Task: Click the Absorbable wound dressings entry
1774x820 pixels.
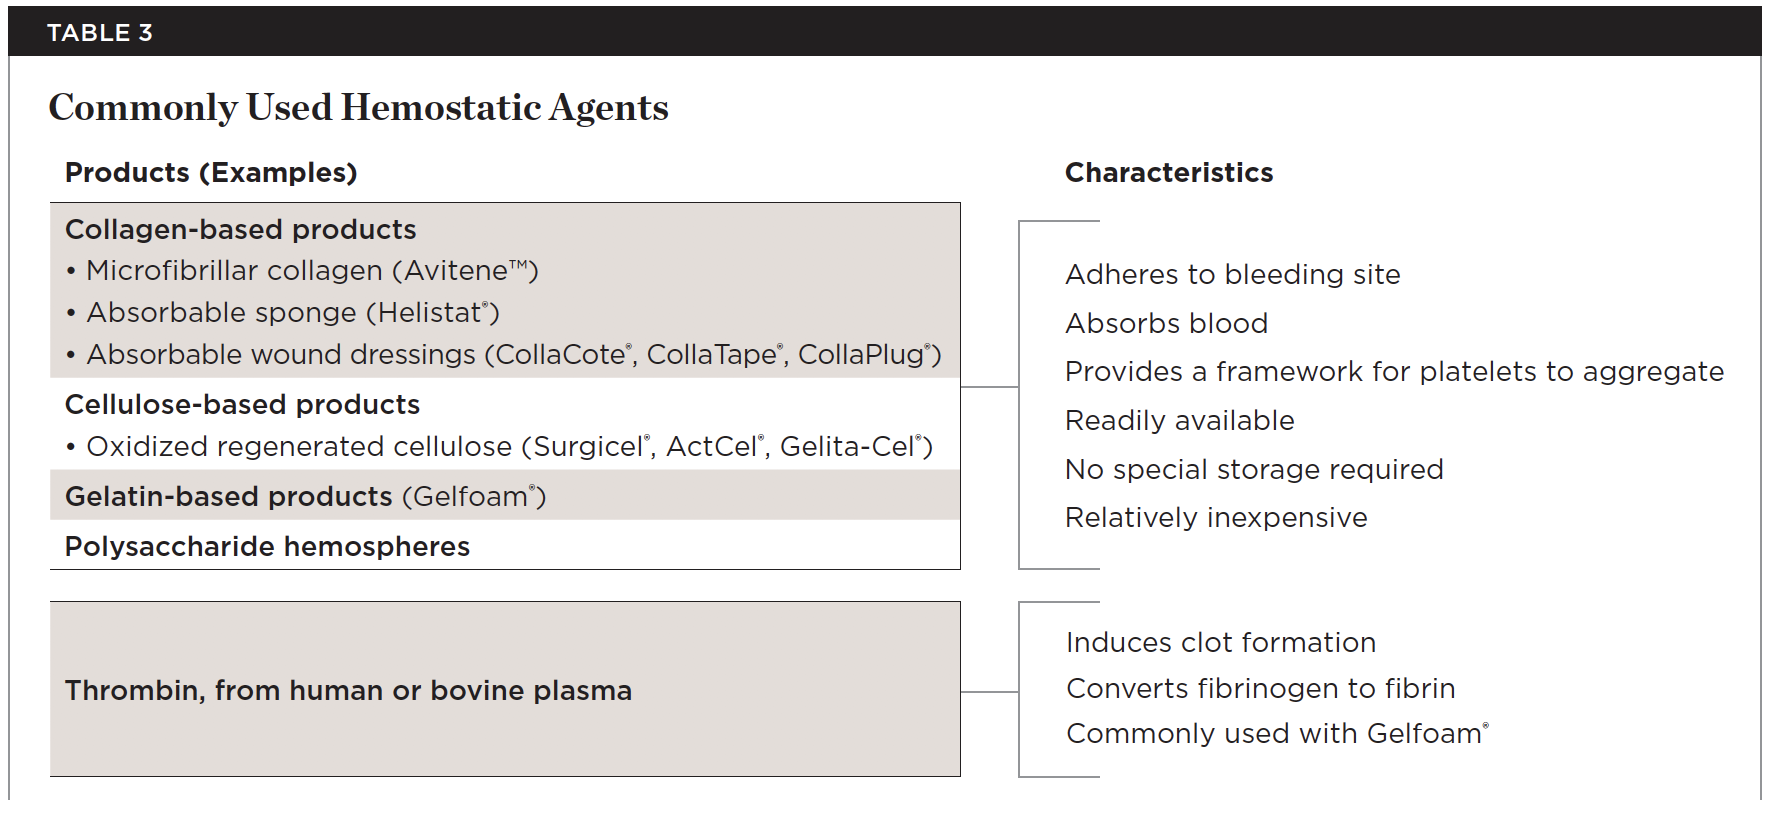Action: [x=513, y=355]
